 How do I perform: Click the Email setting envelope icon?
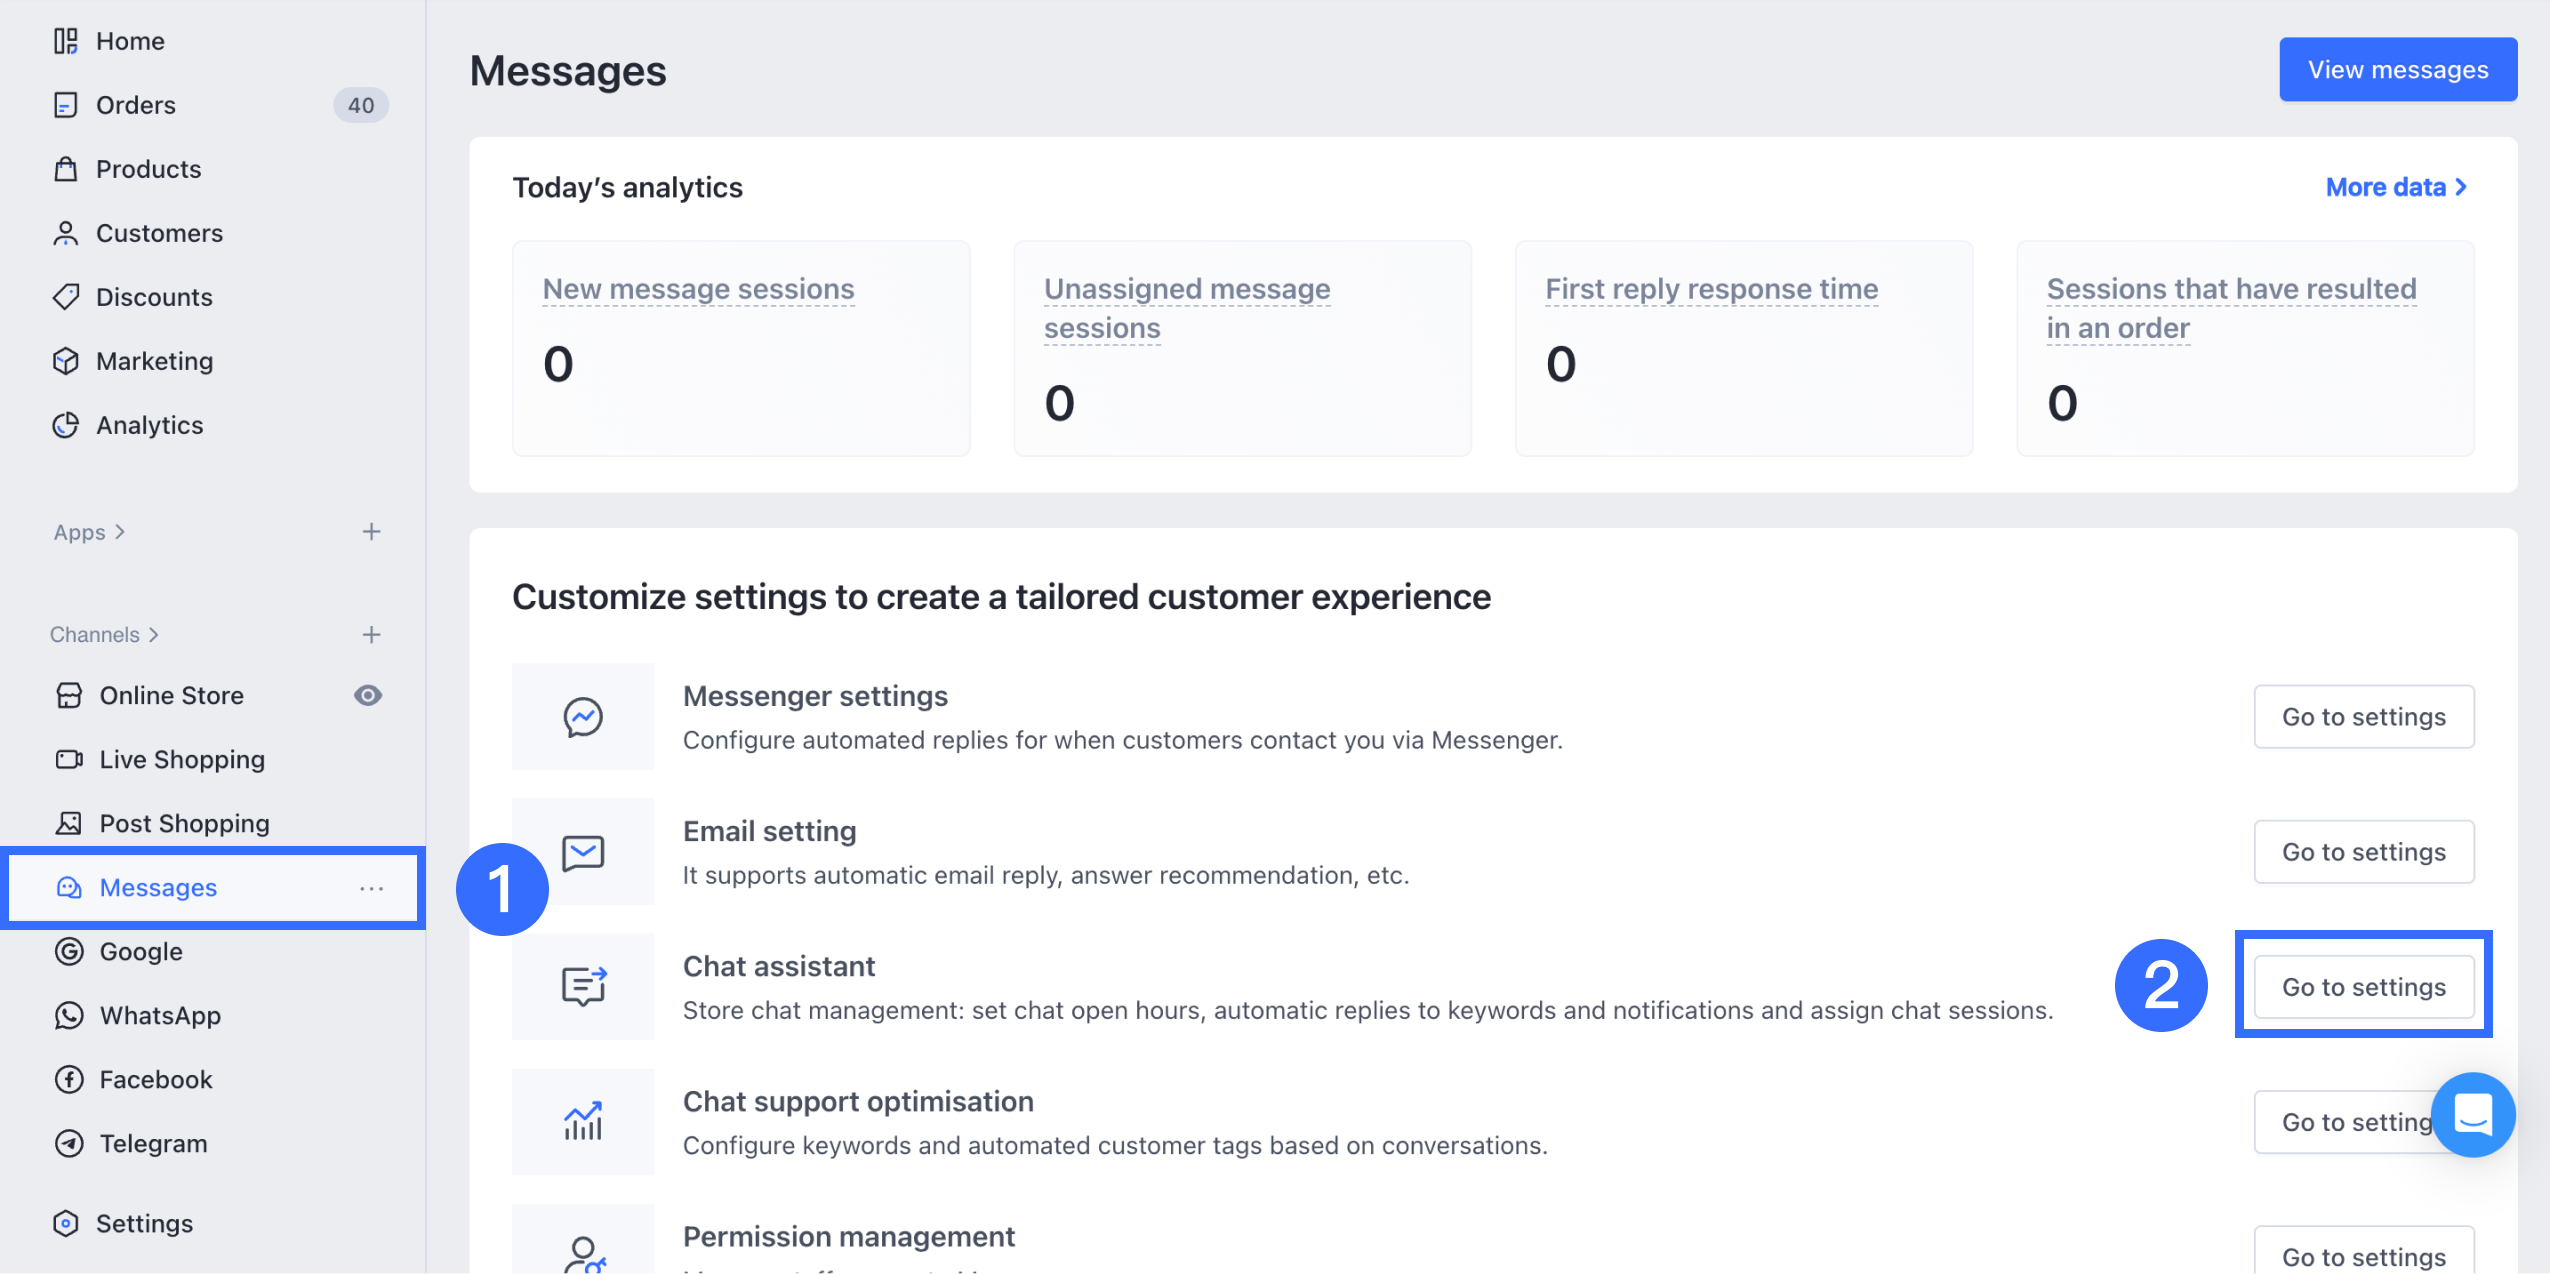coord(583,852)
